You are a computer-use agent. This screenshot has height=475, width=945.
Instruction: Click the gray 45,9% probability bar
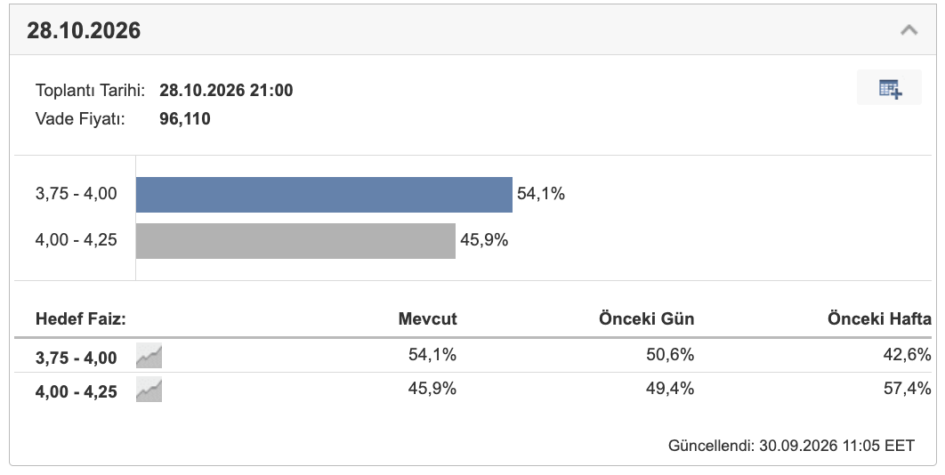click(x=296, y=241)
